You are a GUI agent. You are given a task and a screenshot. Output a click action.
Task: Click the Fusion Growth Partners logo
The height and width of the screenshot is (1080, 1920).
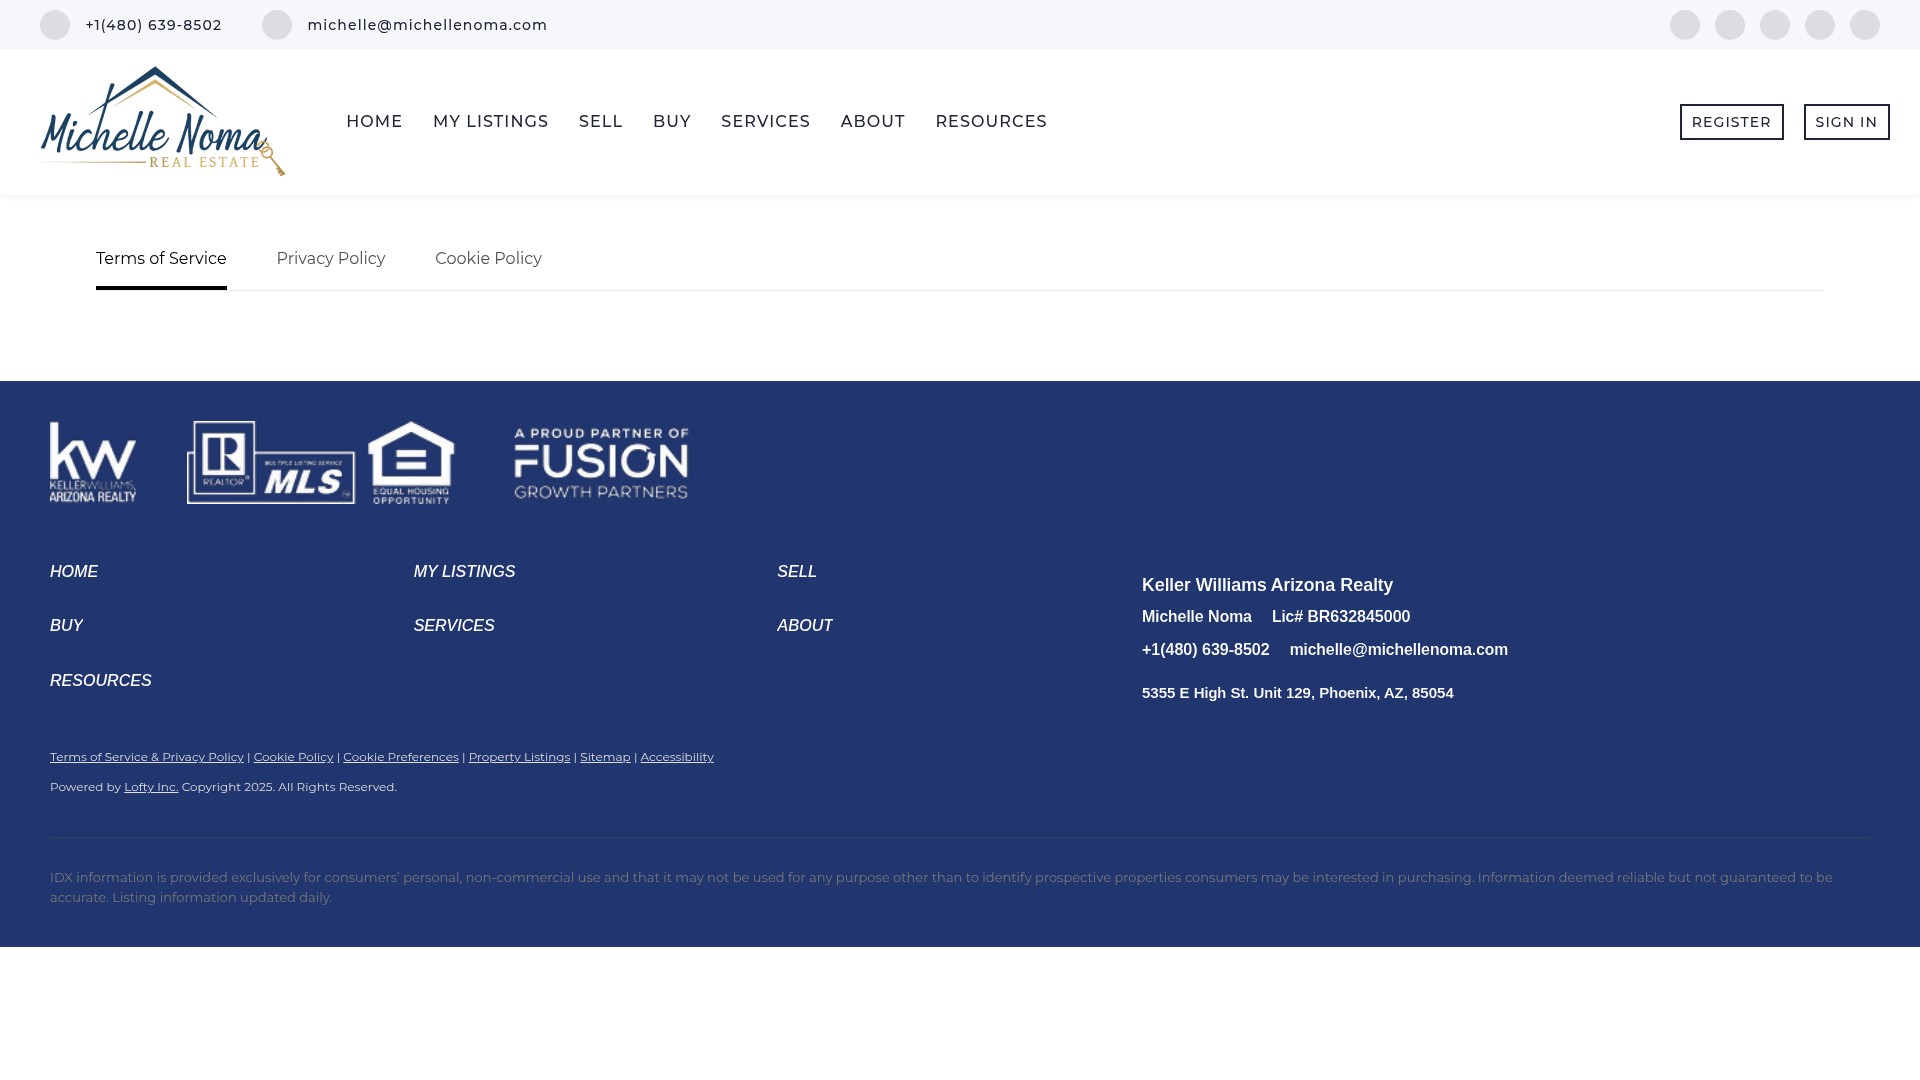(601, 463)
